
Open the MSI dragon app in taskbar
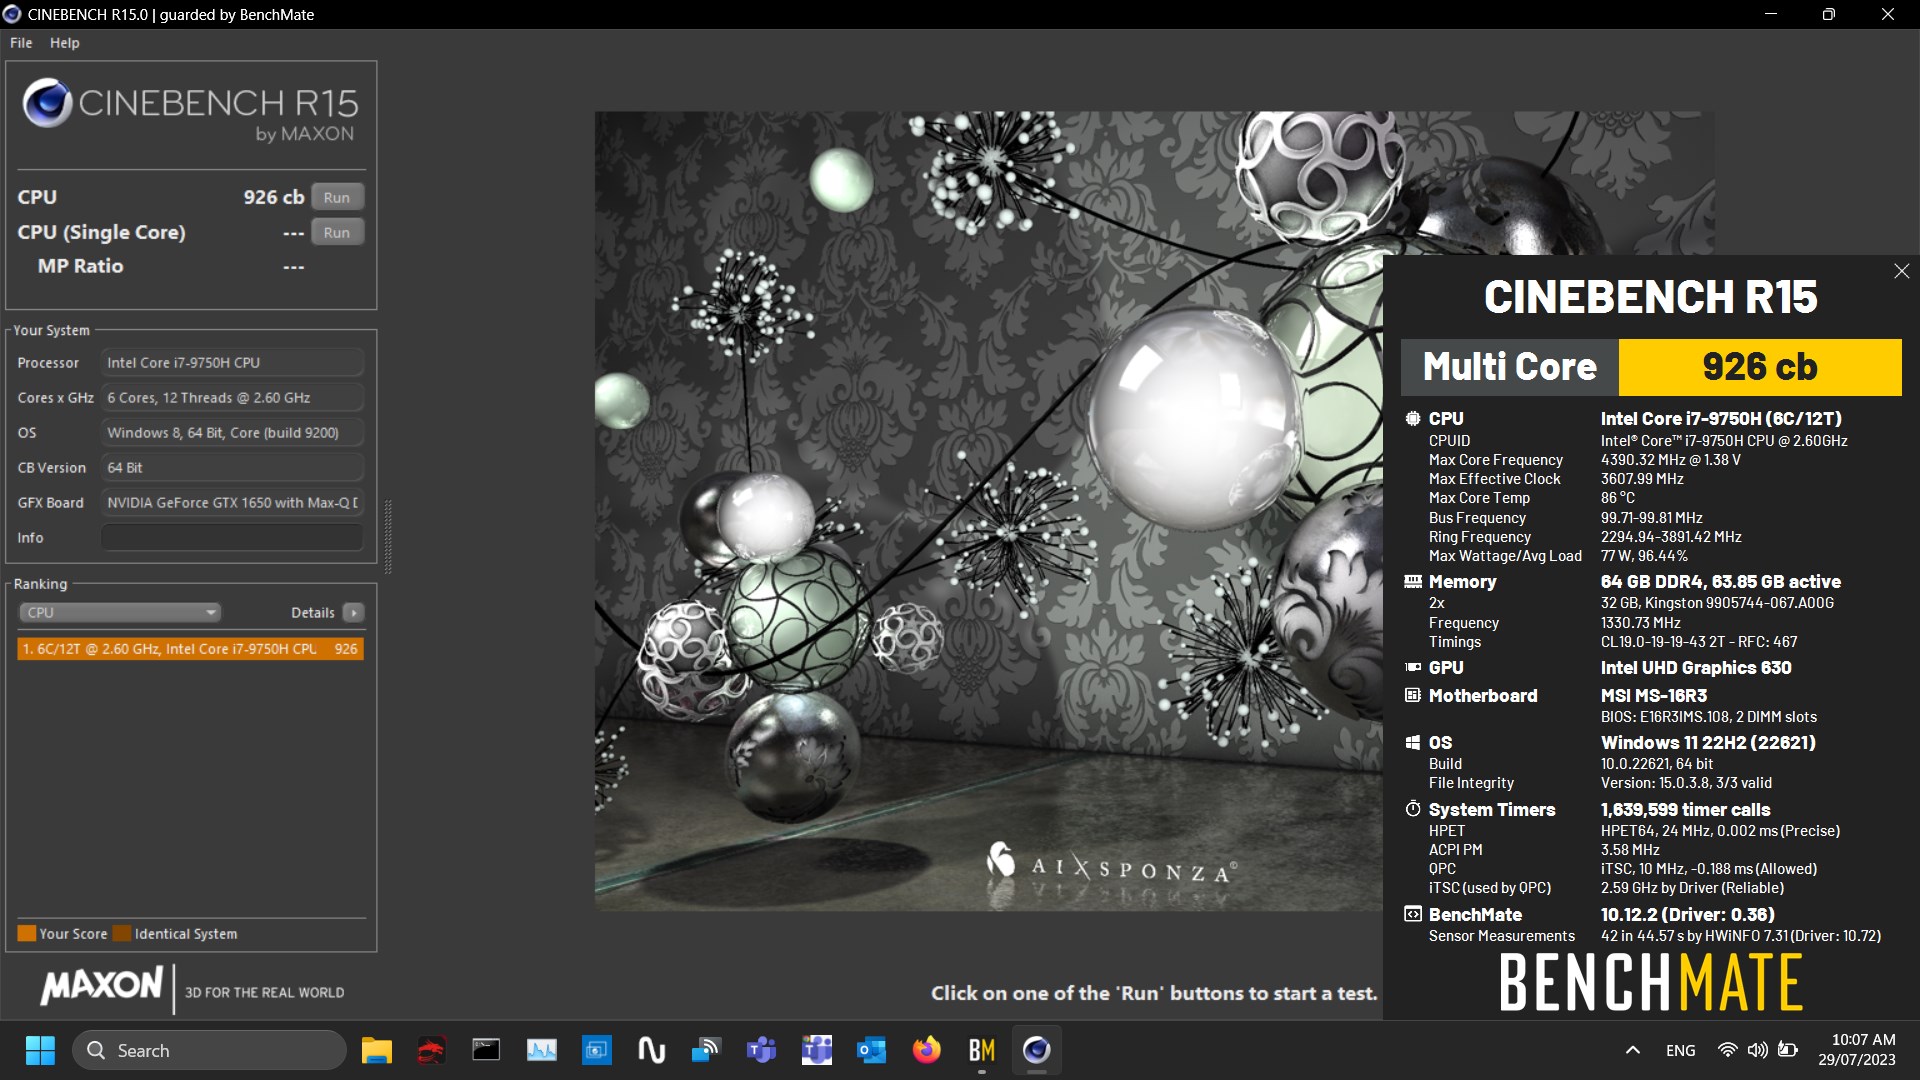pyautogui.click(x=431, y=1050)
